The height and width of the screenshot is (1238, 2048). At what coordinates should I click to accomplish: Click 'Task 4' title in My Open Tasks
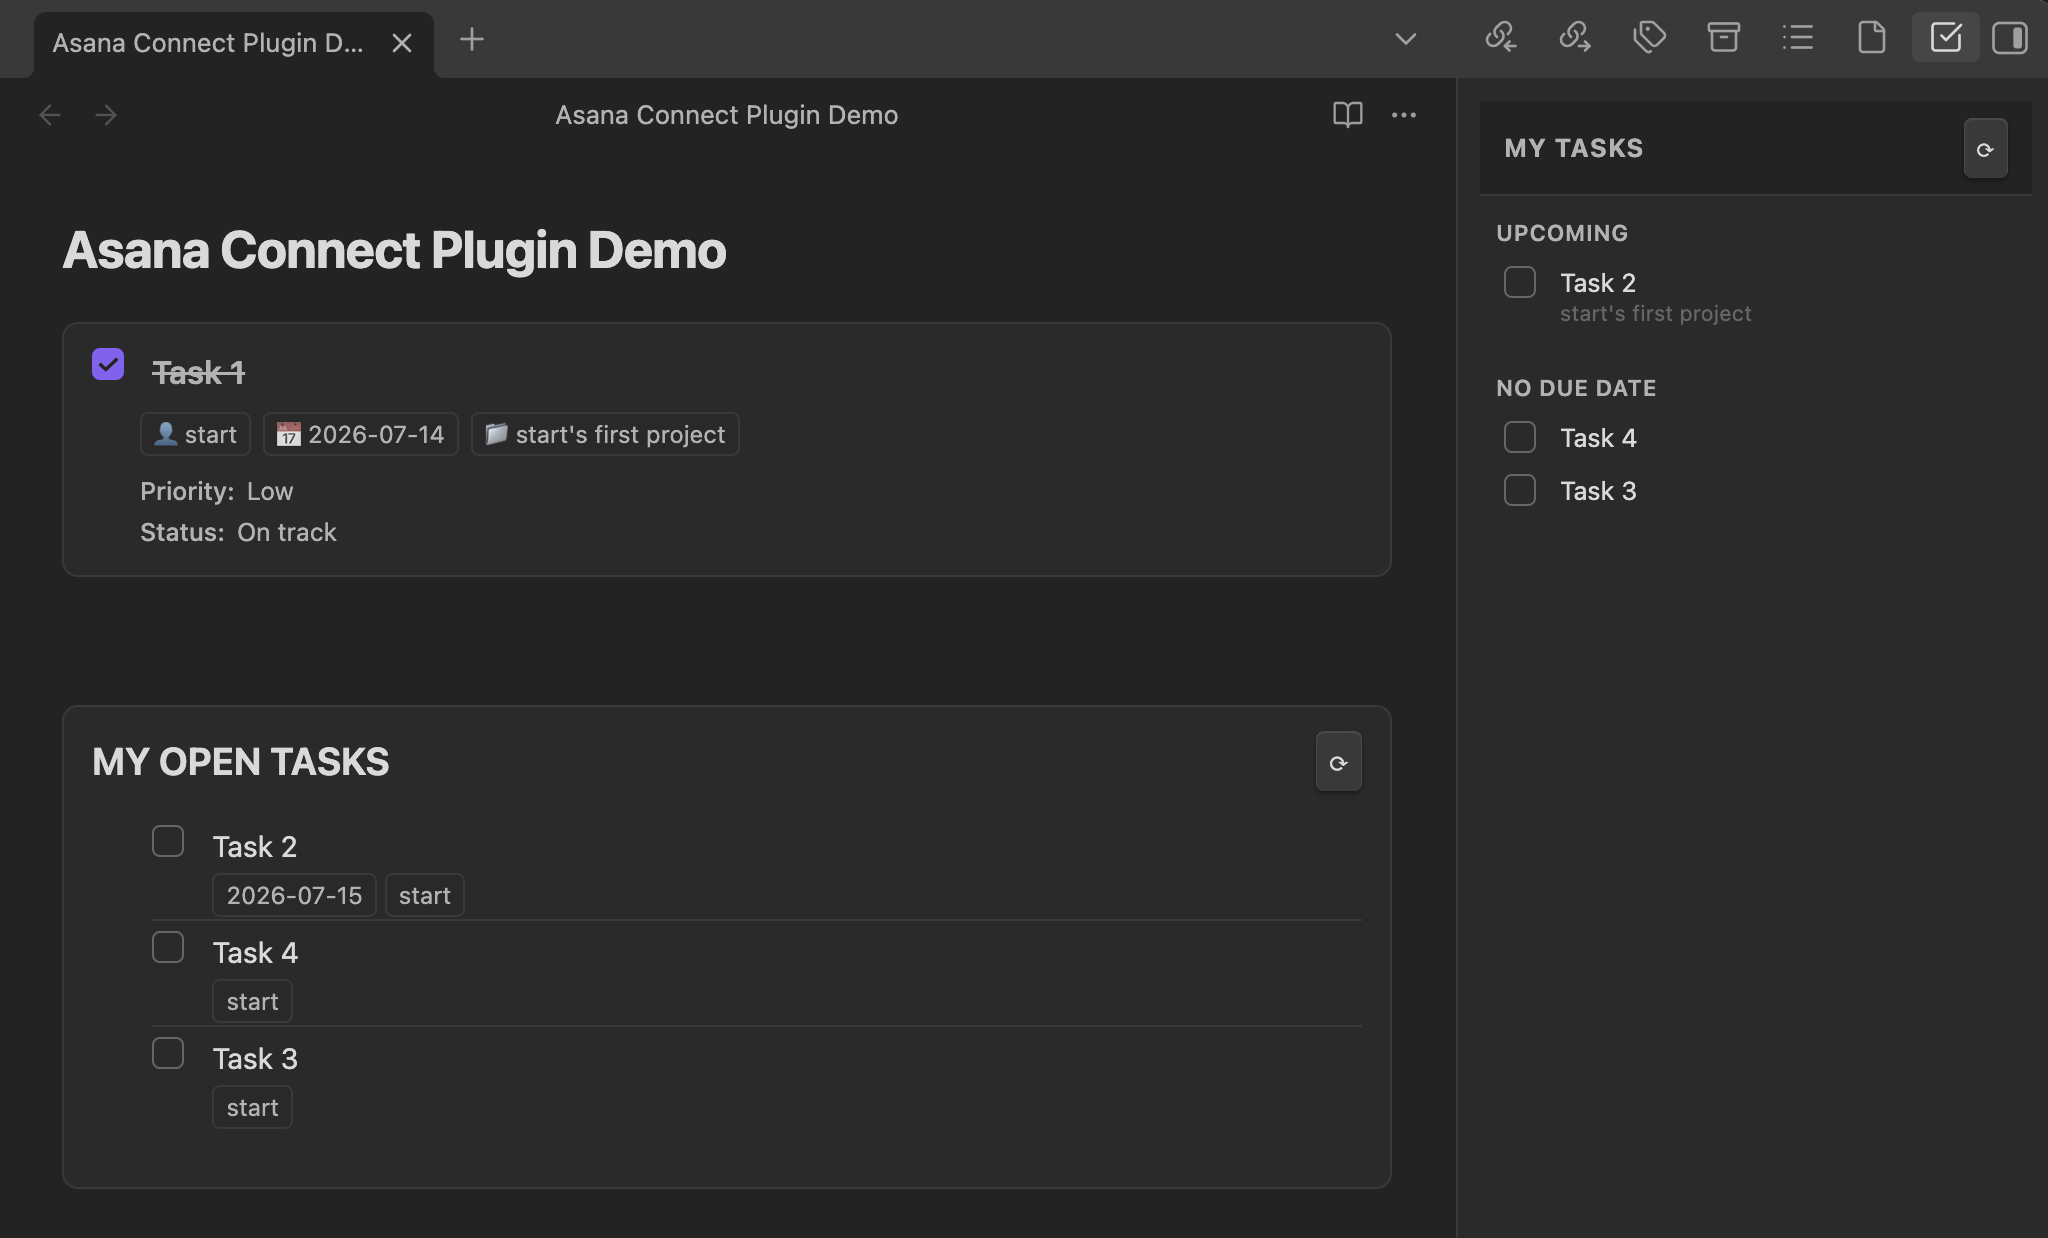click(x=255, y=953)
